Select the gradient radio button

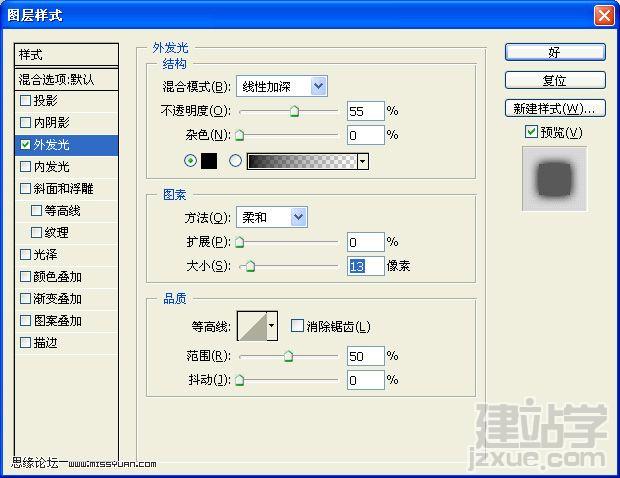(235, 161)
